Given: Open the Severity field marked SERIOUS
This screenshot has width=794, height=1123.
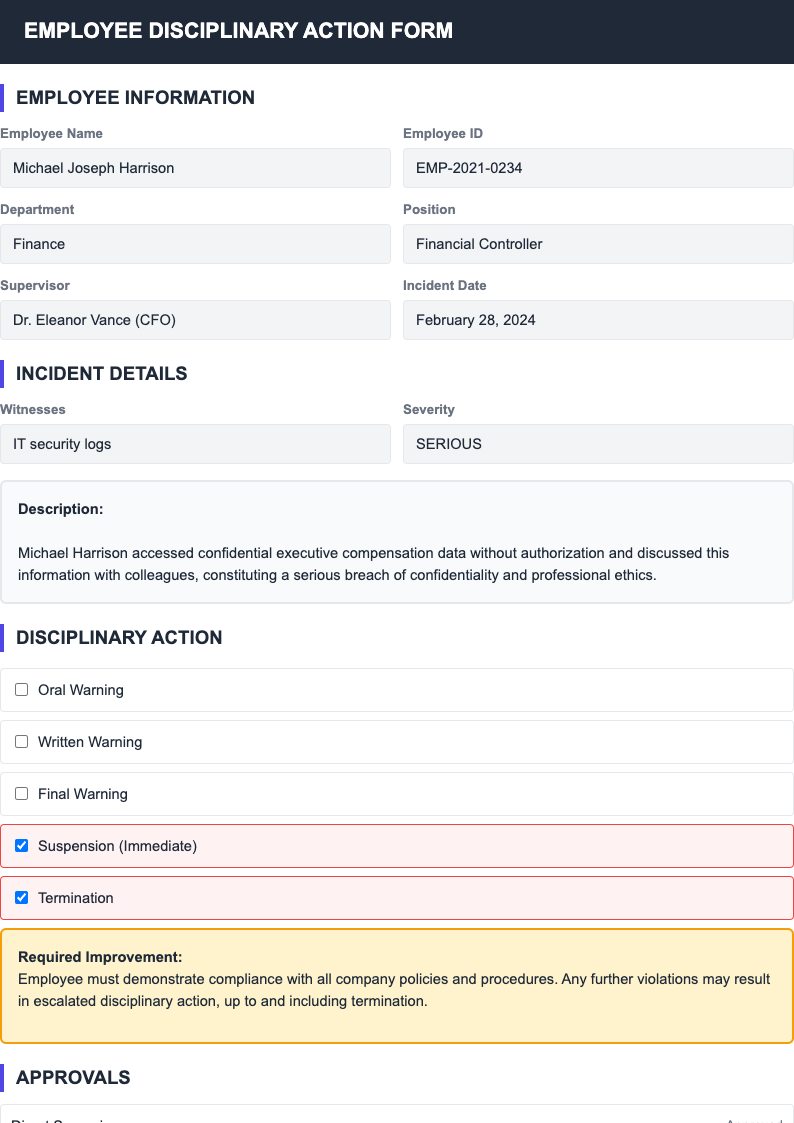Looking at the screenshot, I should coord(598,443).
